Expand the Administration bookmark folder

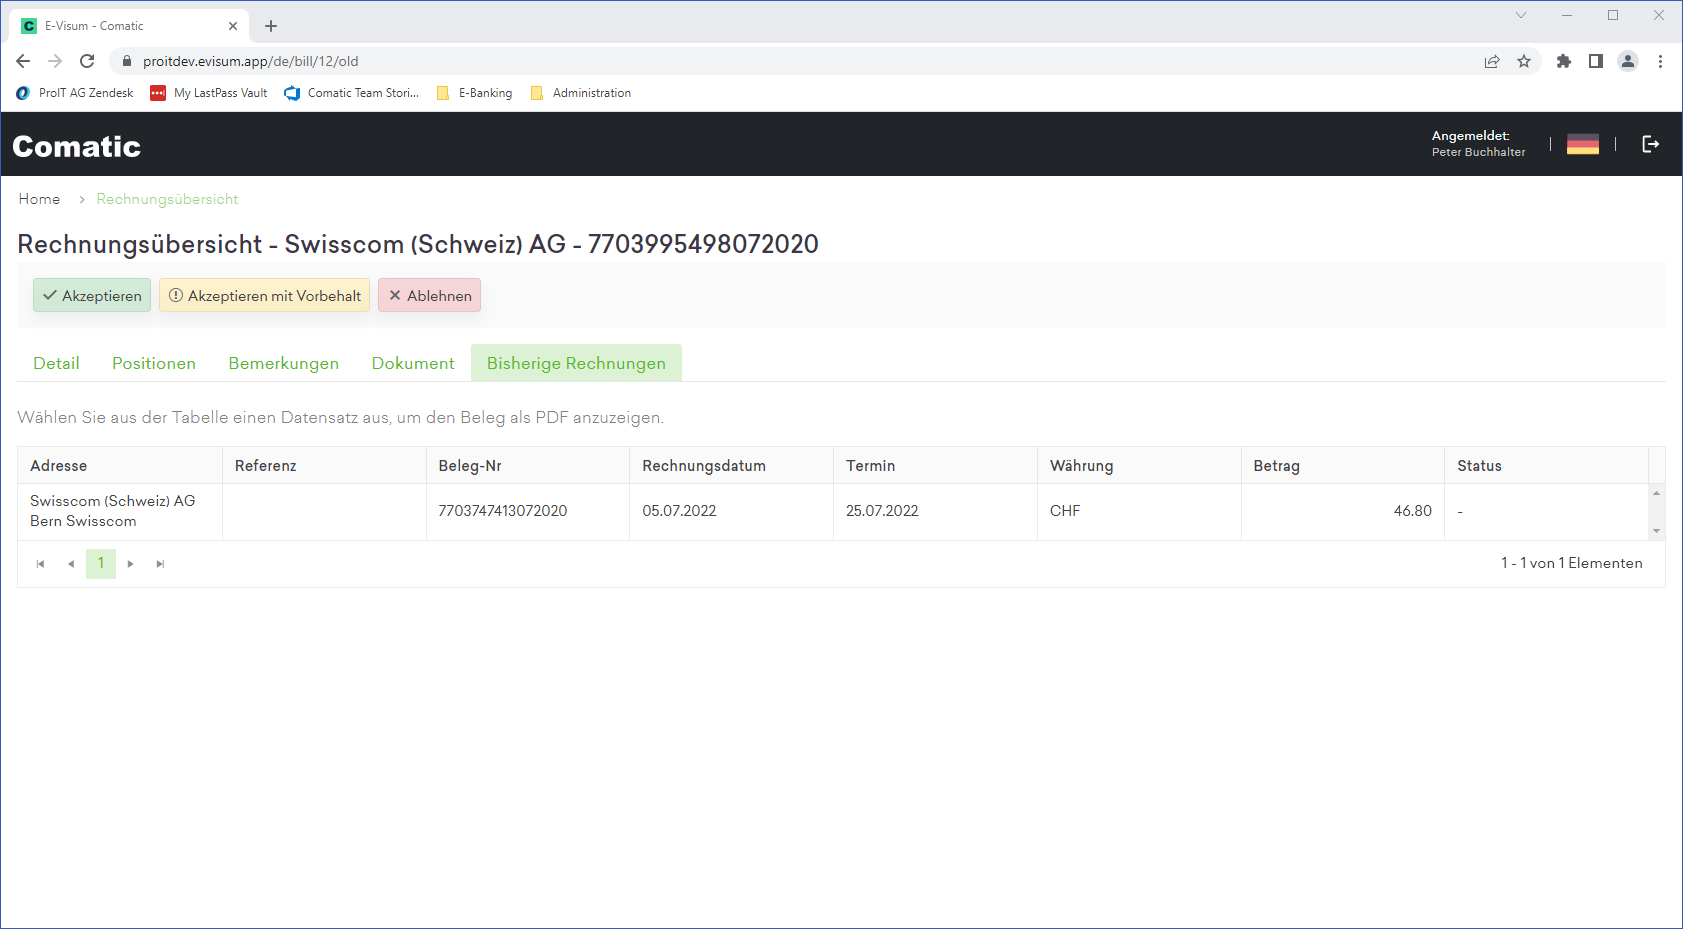(581, 93)
